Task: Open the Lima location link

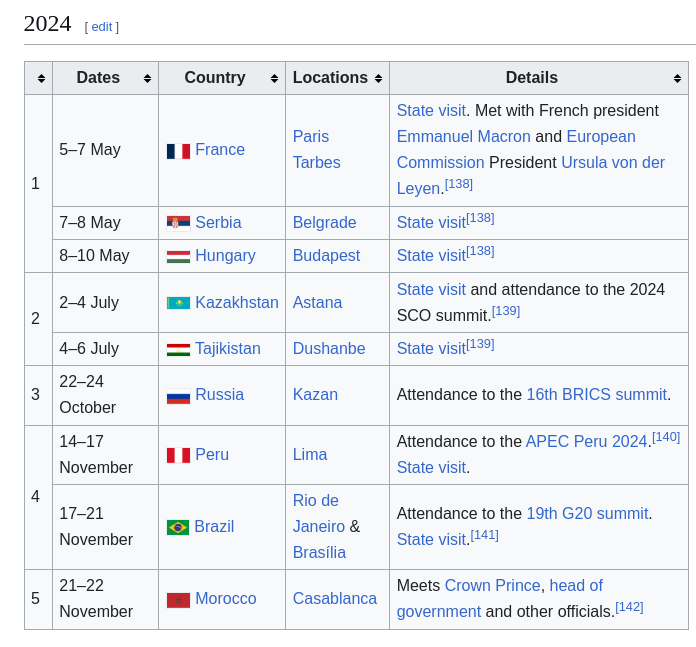Action: tap(310, 454)
